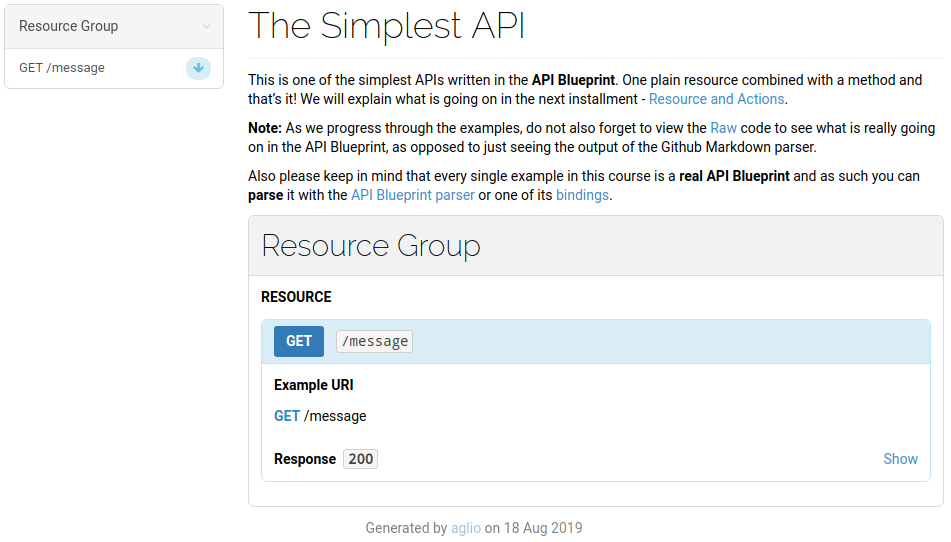The image size is (951, 542).
Task: Click the GET /message example URI text
Action: (320, 416)
